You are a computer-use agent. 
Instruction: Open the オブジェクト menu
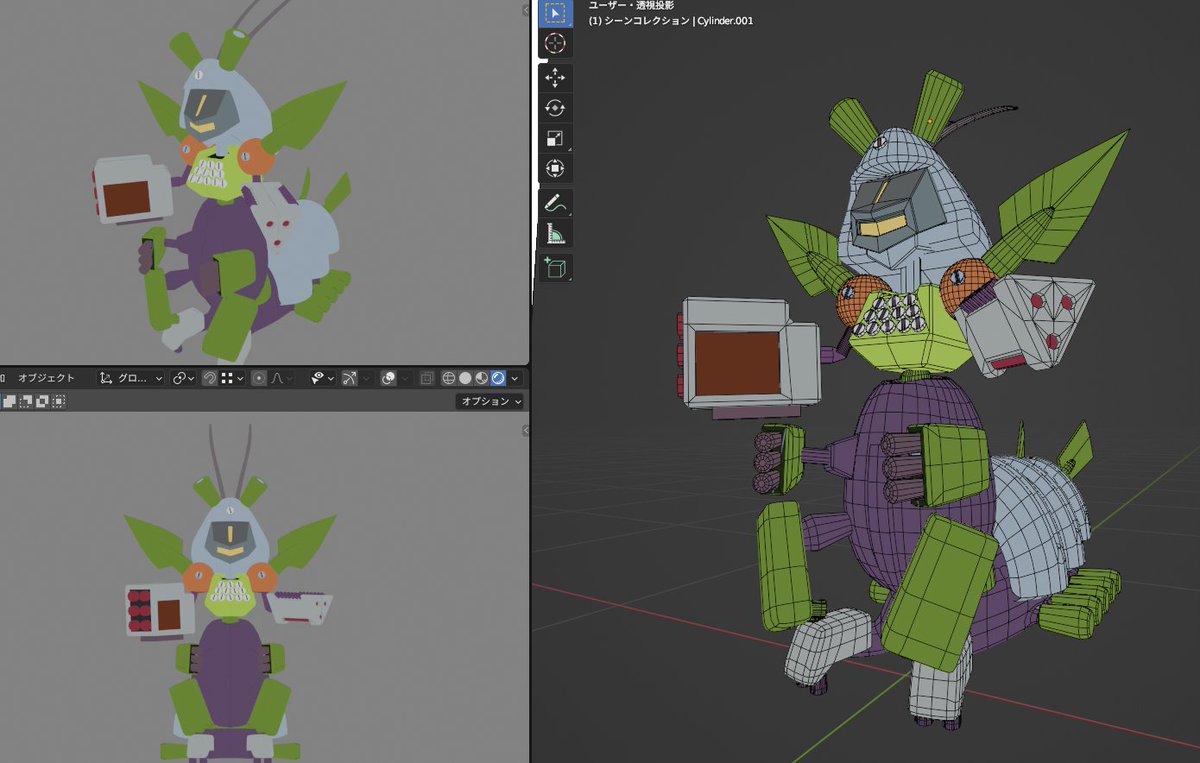pos(48,378)
